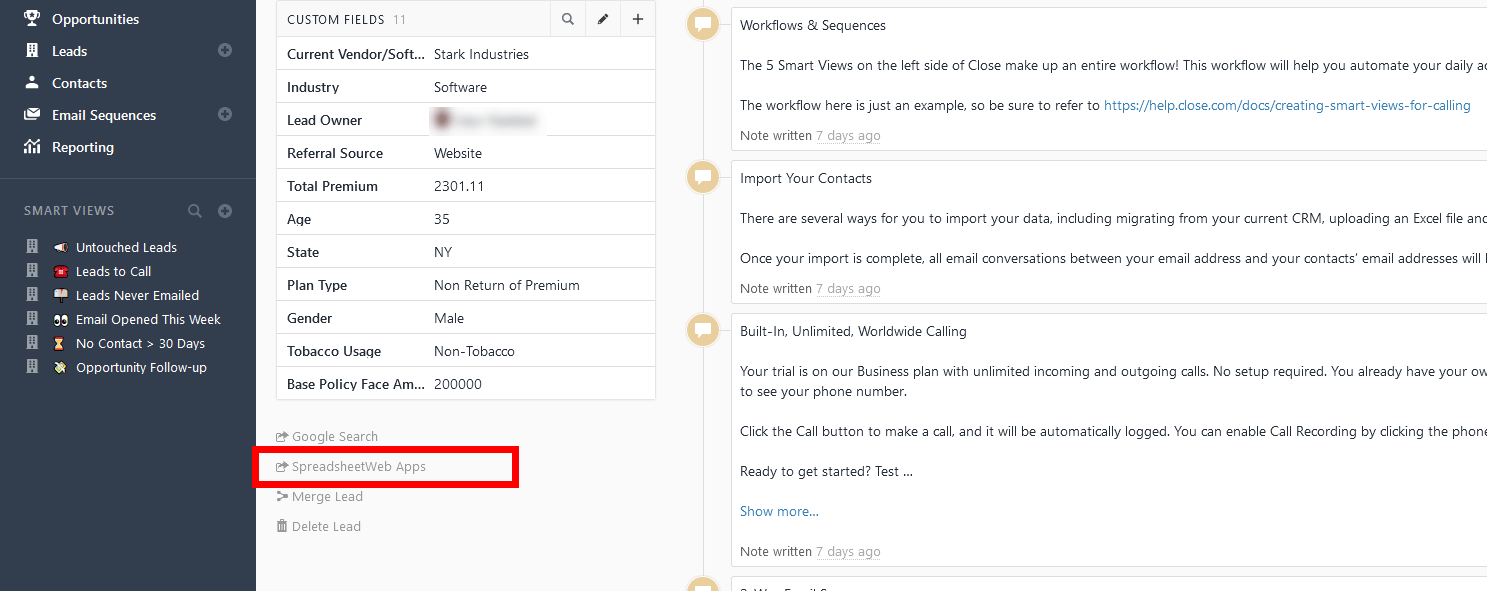Open the help.close.com smart views link
1487x591 pixels.
1287,105
